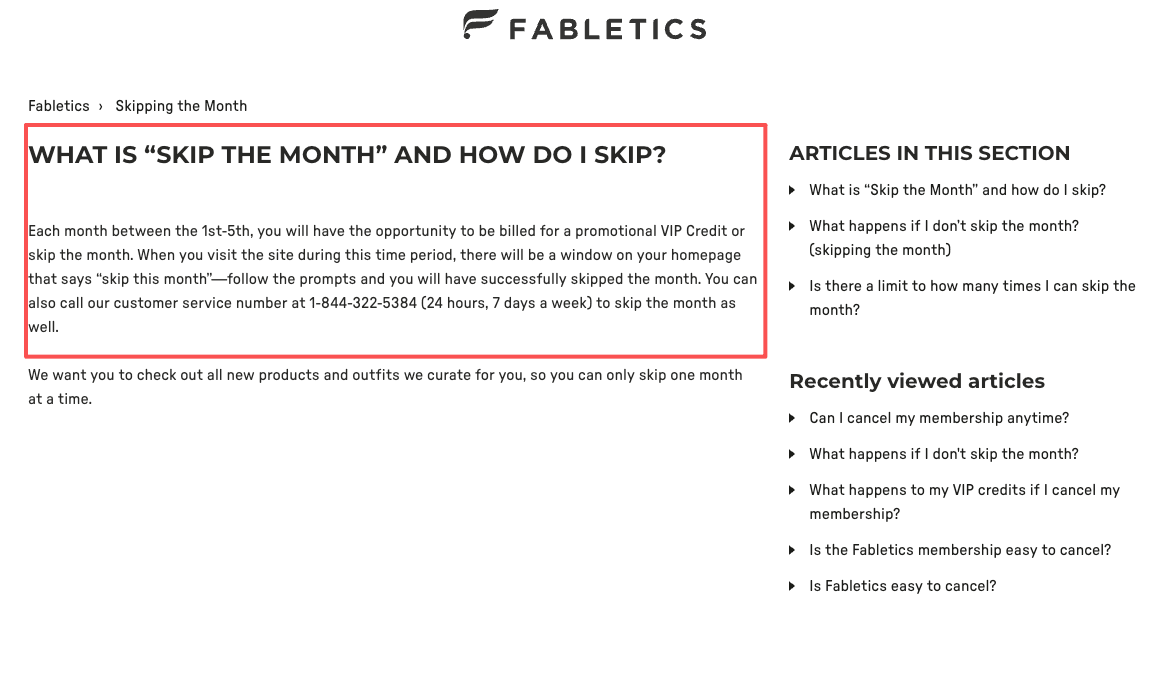
Task: Click the highlighted Skip the Month article heading
Action: coord(349,155)
